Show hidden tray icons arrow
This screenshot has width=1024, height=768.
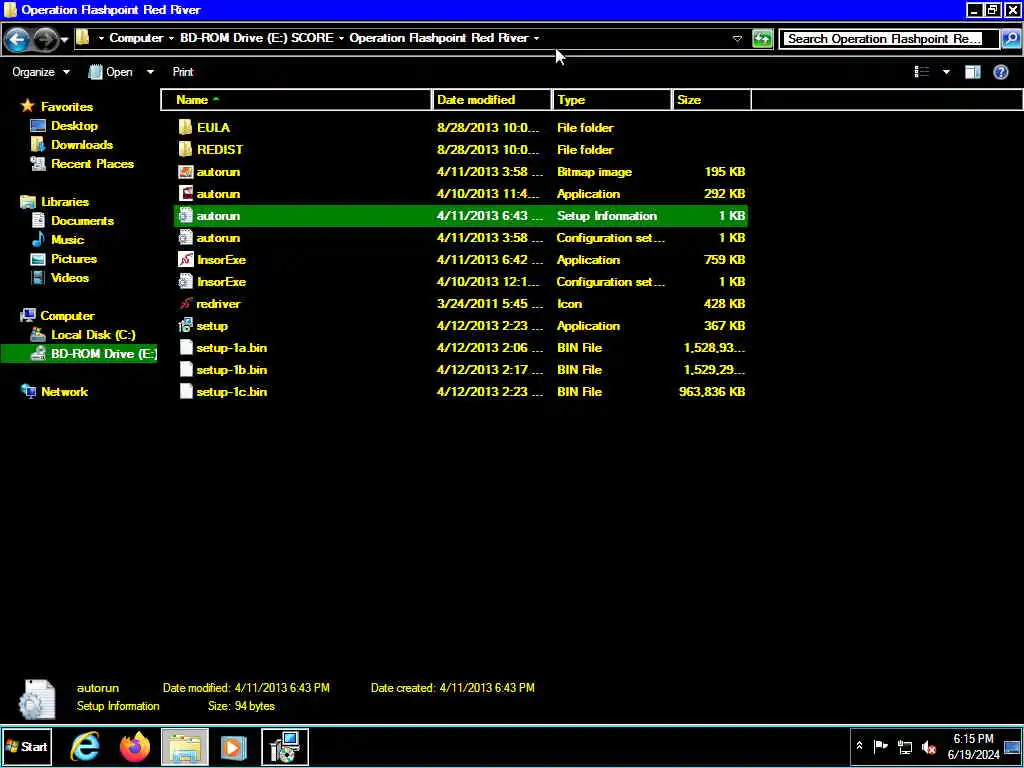(x=859, y=746)
